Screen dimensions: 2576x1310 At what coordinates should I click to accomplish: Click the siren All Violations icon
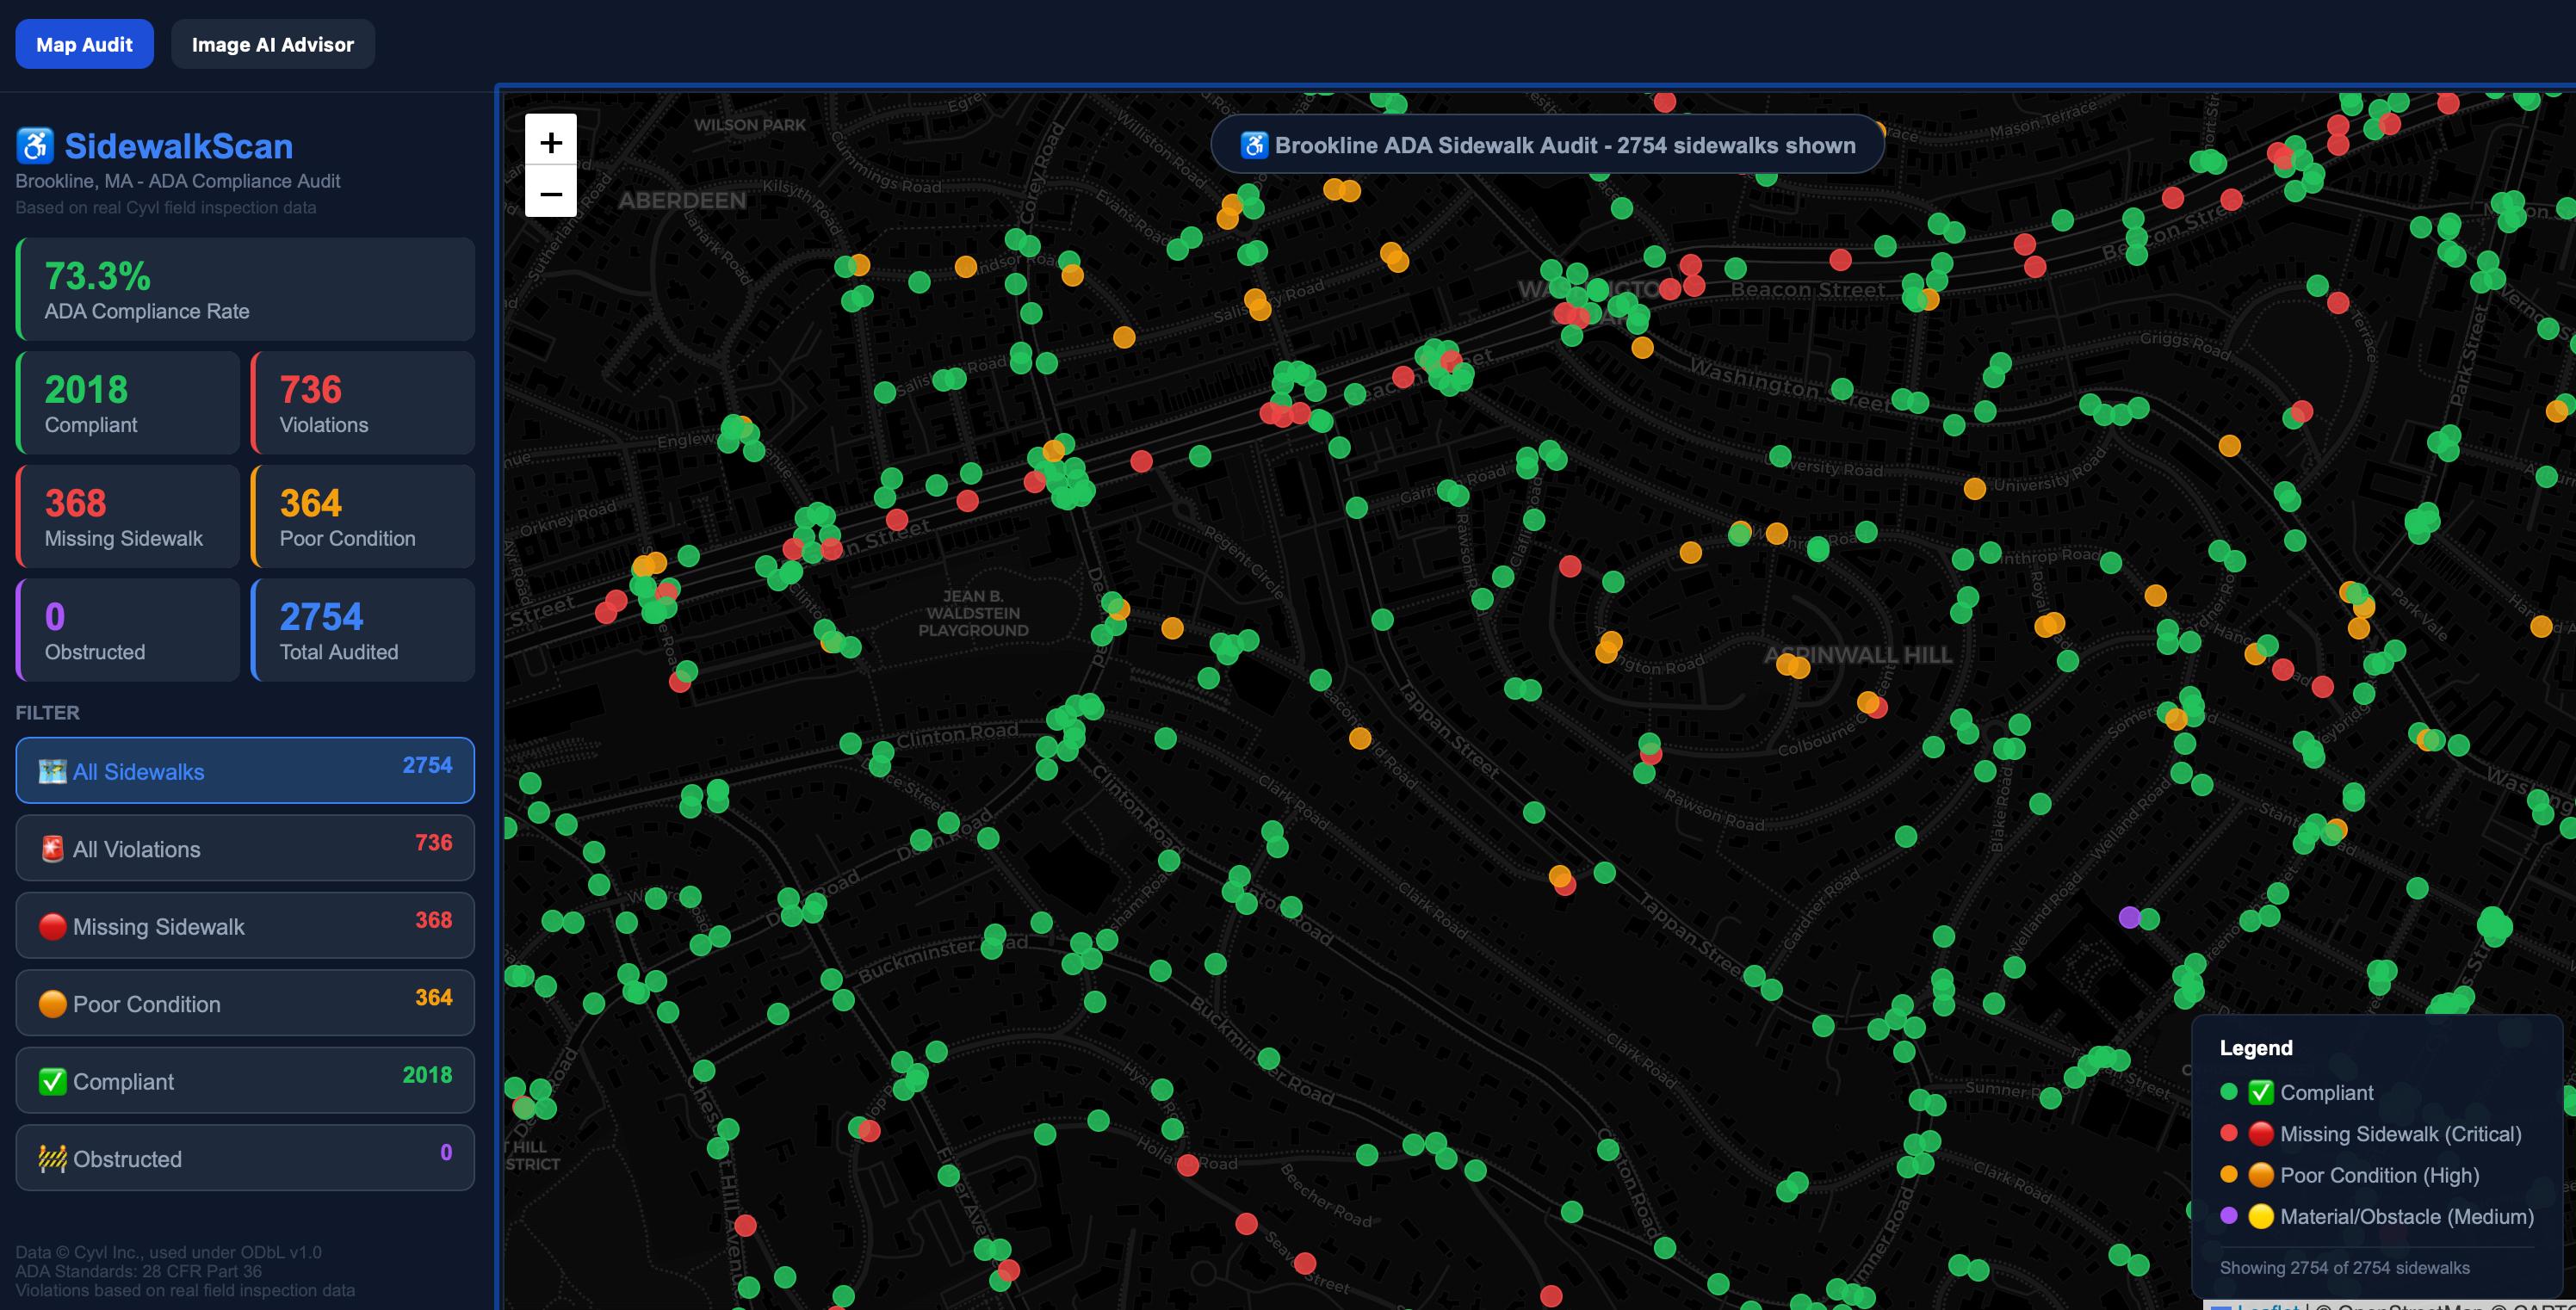pos(52,849)
